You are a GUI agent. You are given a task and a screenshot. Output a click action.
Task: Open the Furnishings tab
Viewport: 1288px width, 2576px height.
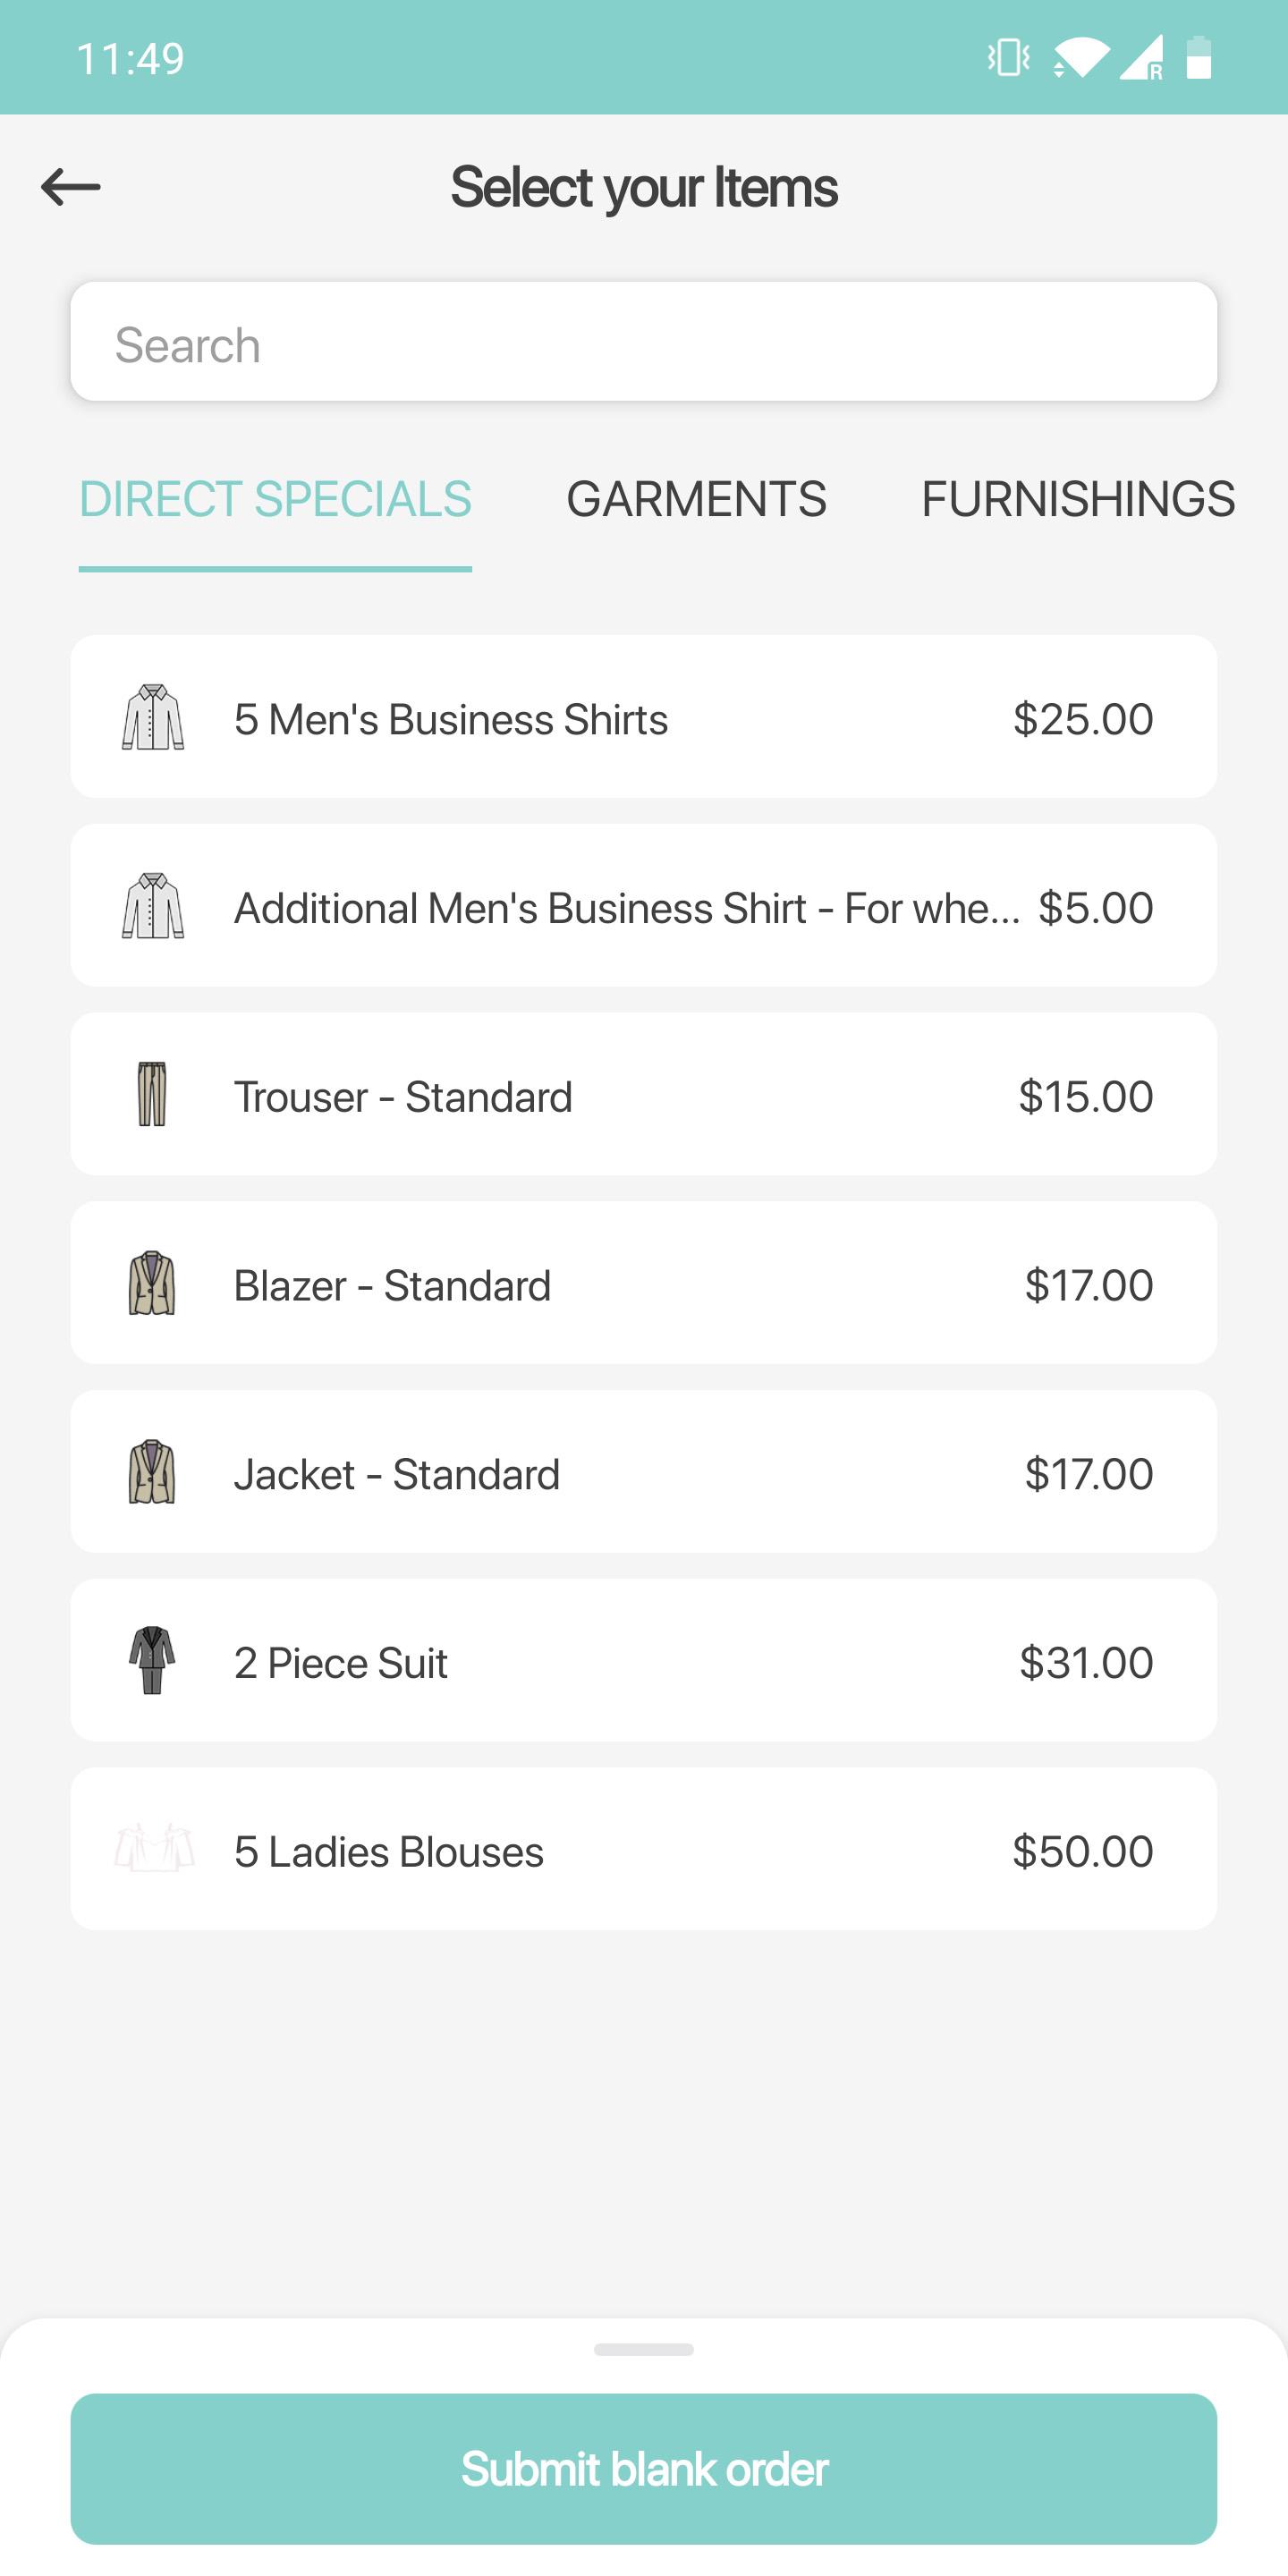[1078, 499]
